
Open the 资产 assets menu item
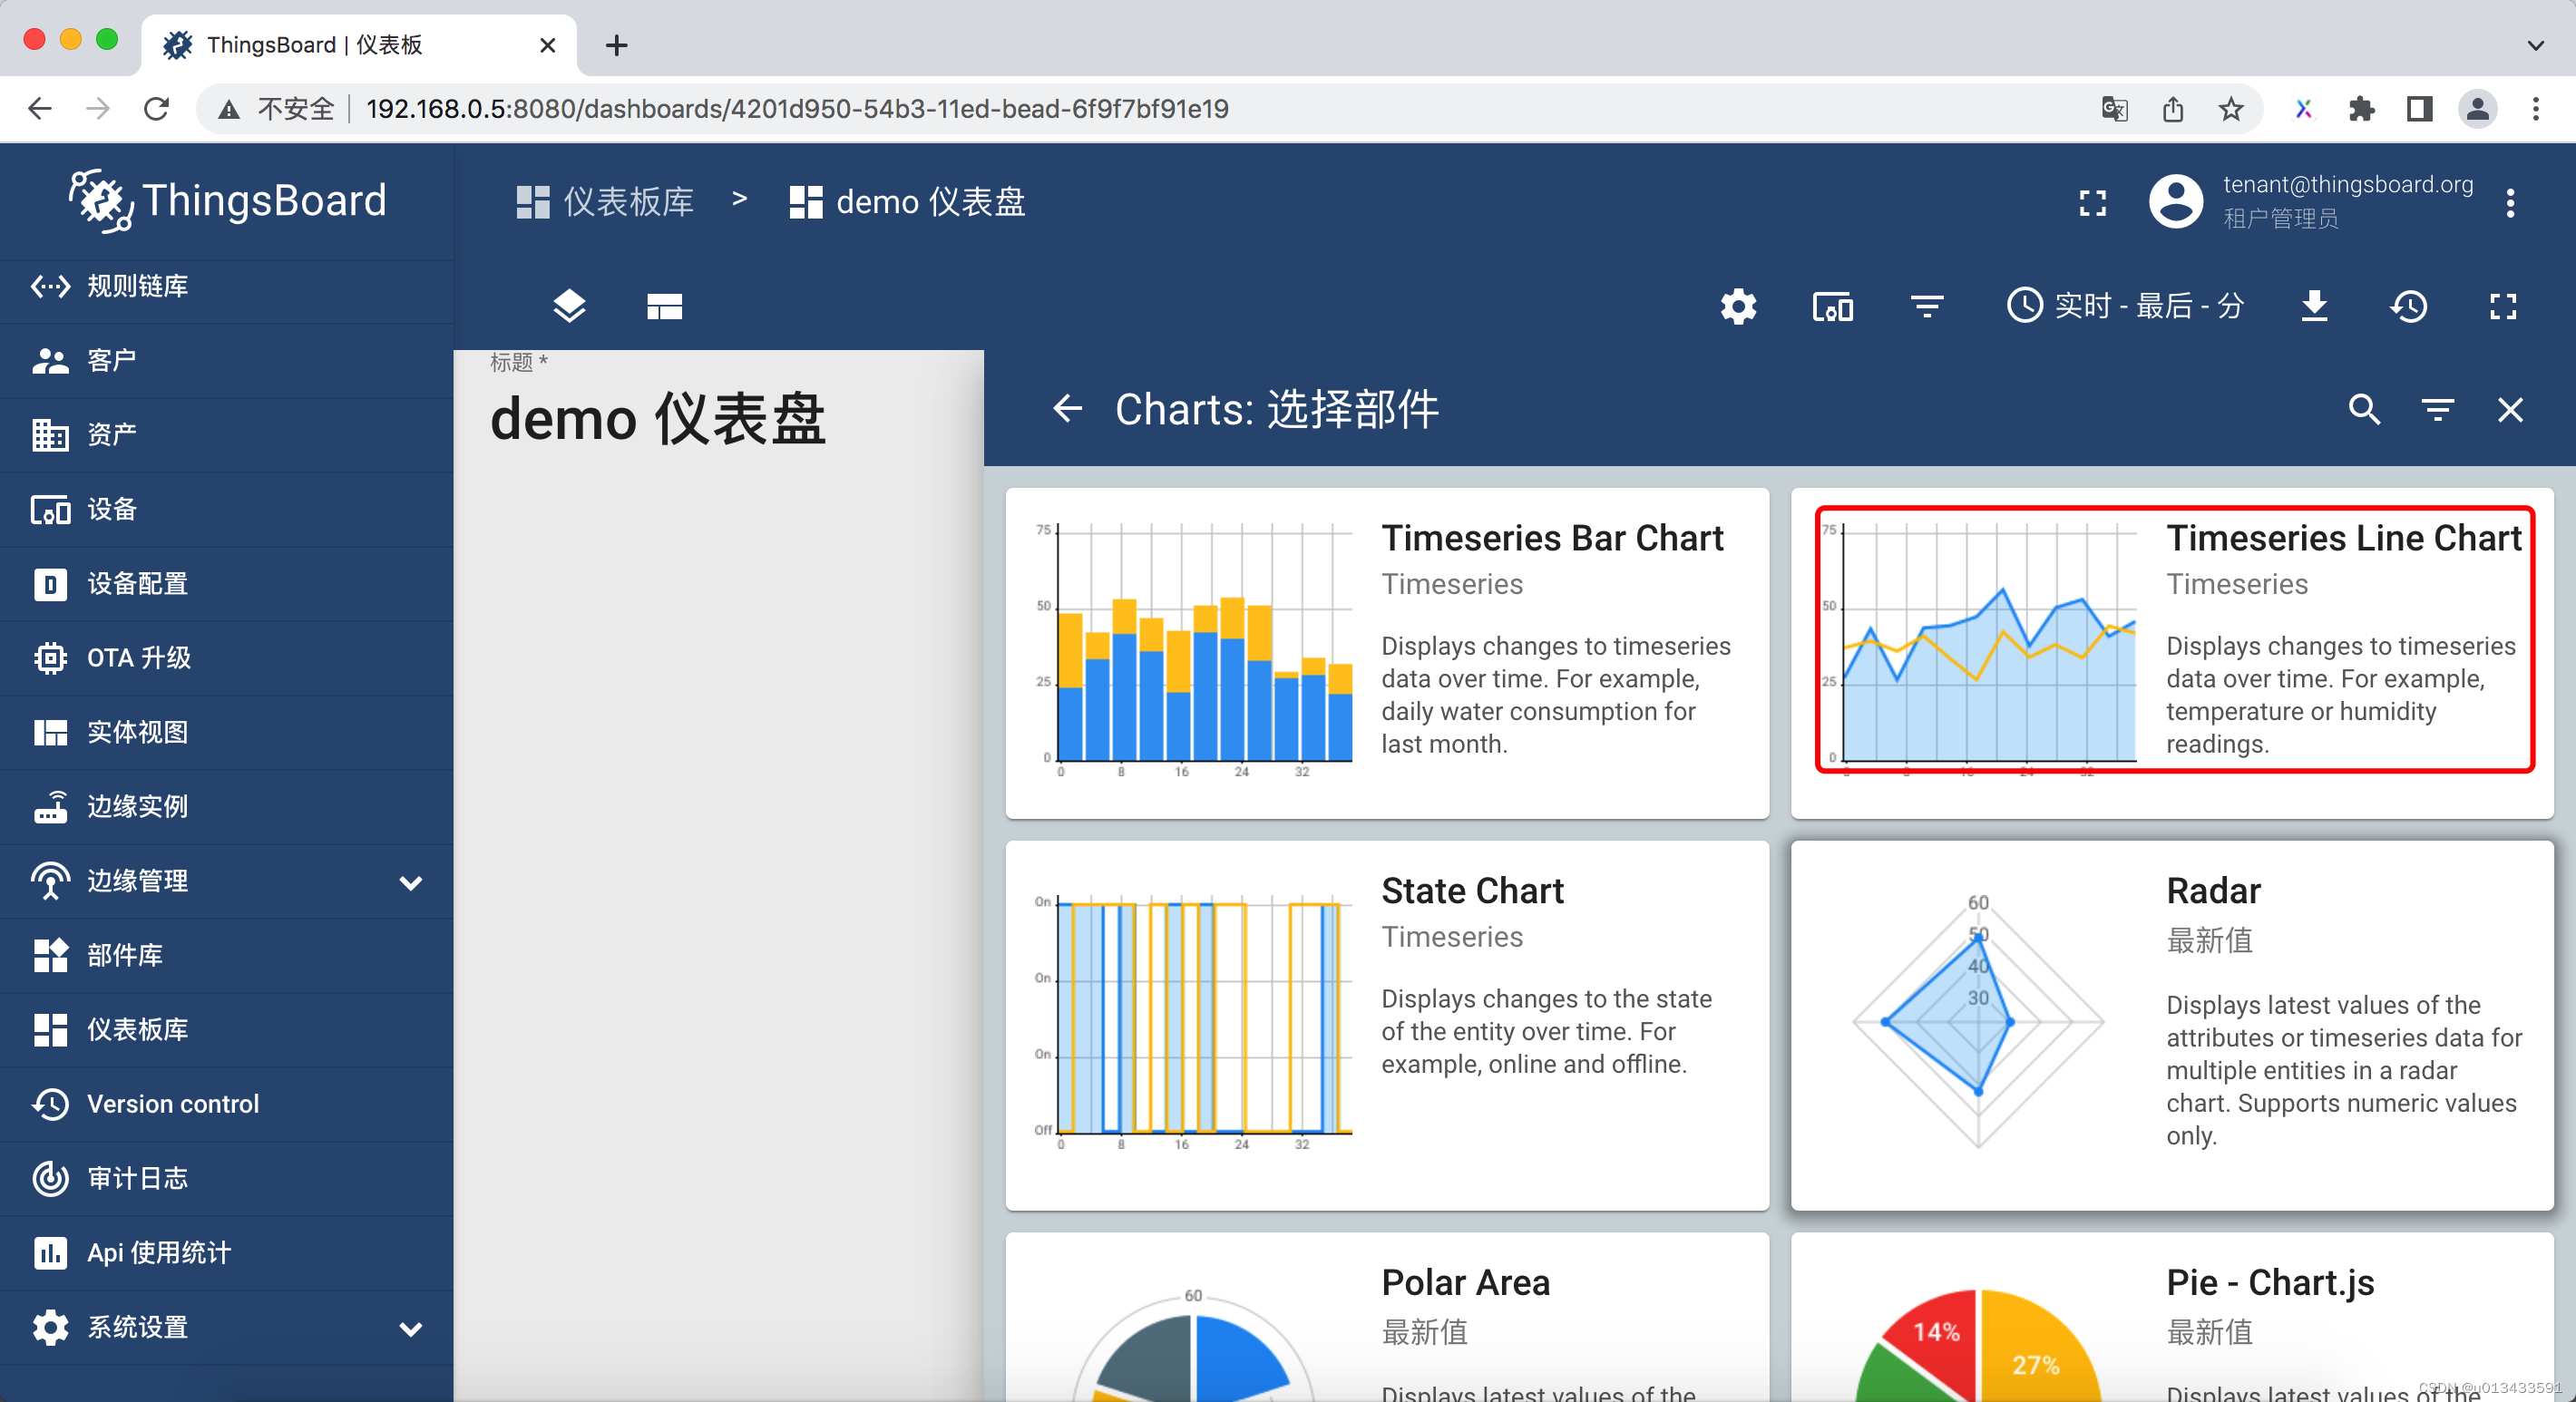[x=226, y=434]
